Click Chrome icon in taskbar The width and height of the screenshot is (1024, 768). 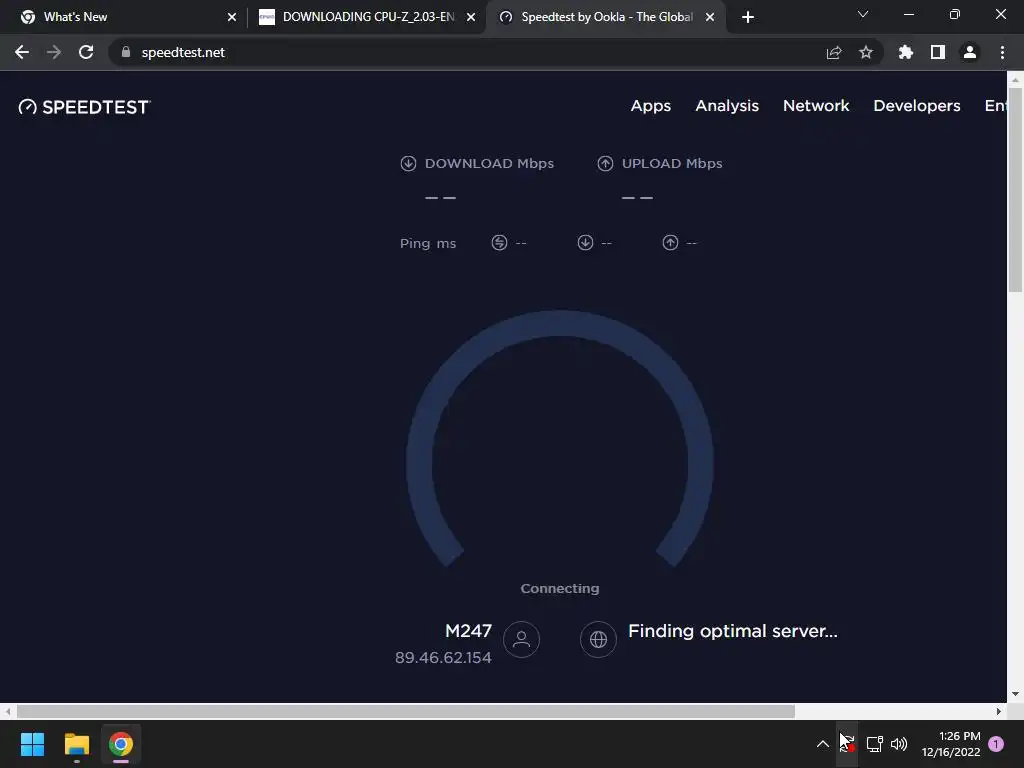tap(121, 744)
